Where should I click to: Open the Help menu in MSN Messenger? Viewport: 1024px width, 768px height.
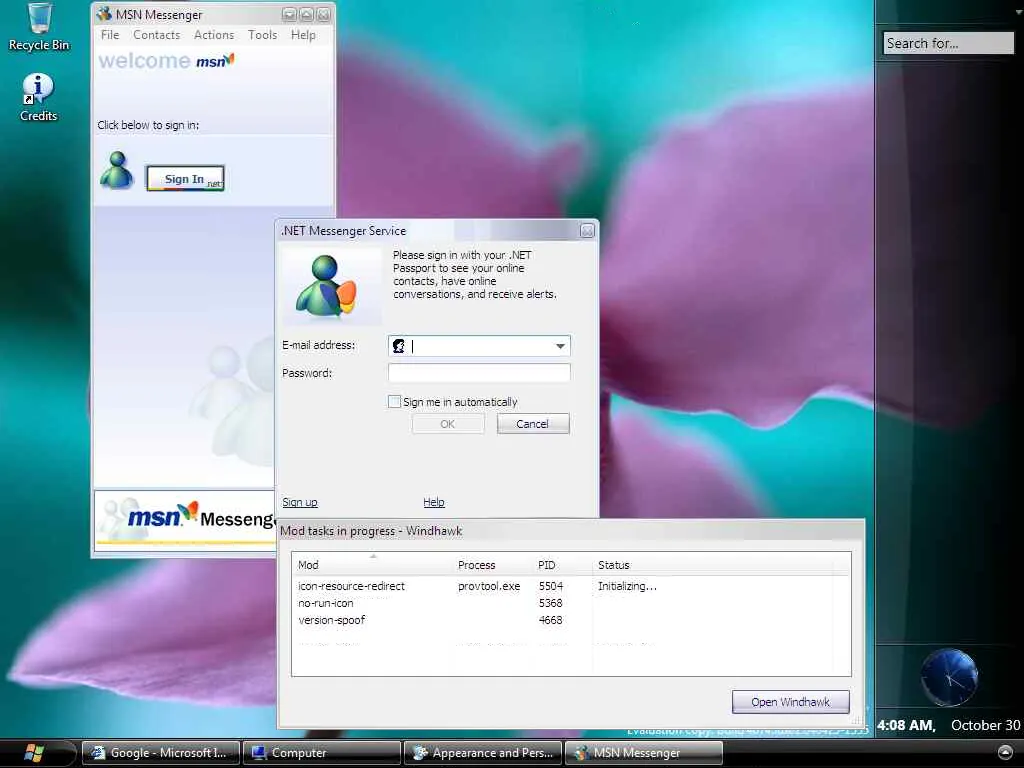(303, 35)
